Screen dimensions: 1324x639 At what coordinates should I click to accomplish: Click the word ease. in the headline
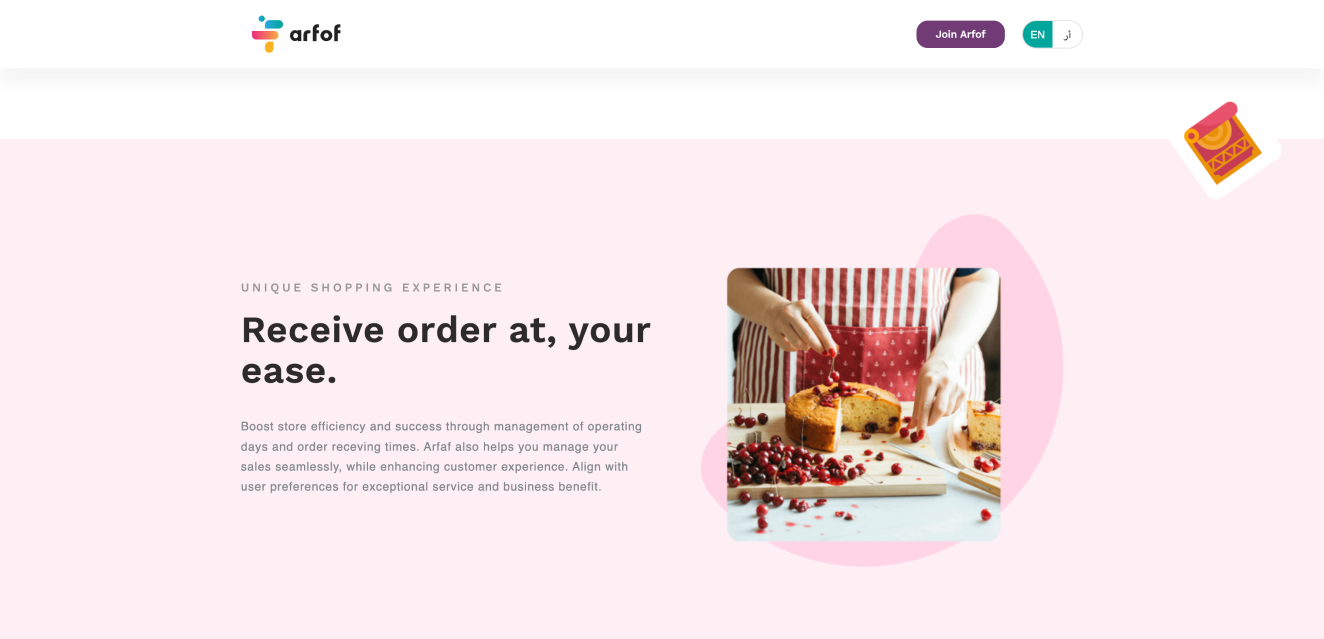[x=289, y=372]
